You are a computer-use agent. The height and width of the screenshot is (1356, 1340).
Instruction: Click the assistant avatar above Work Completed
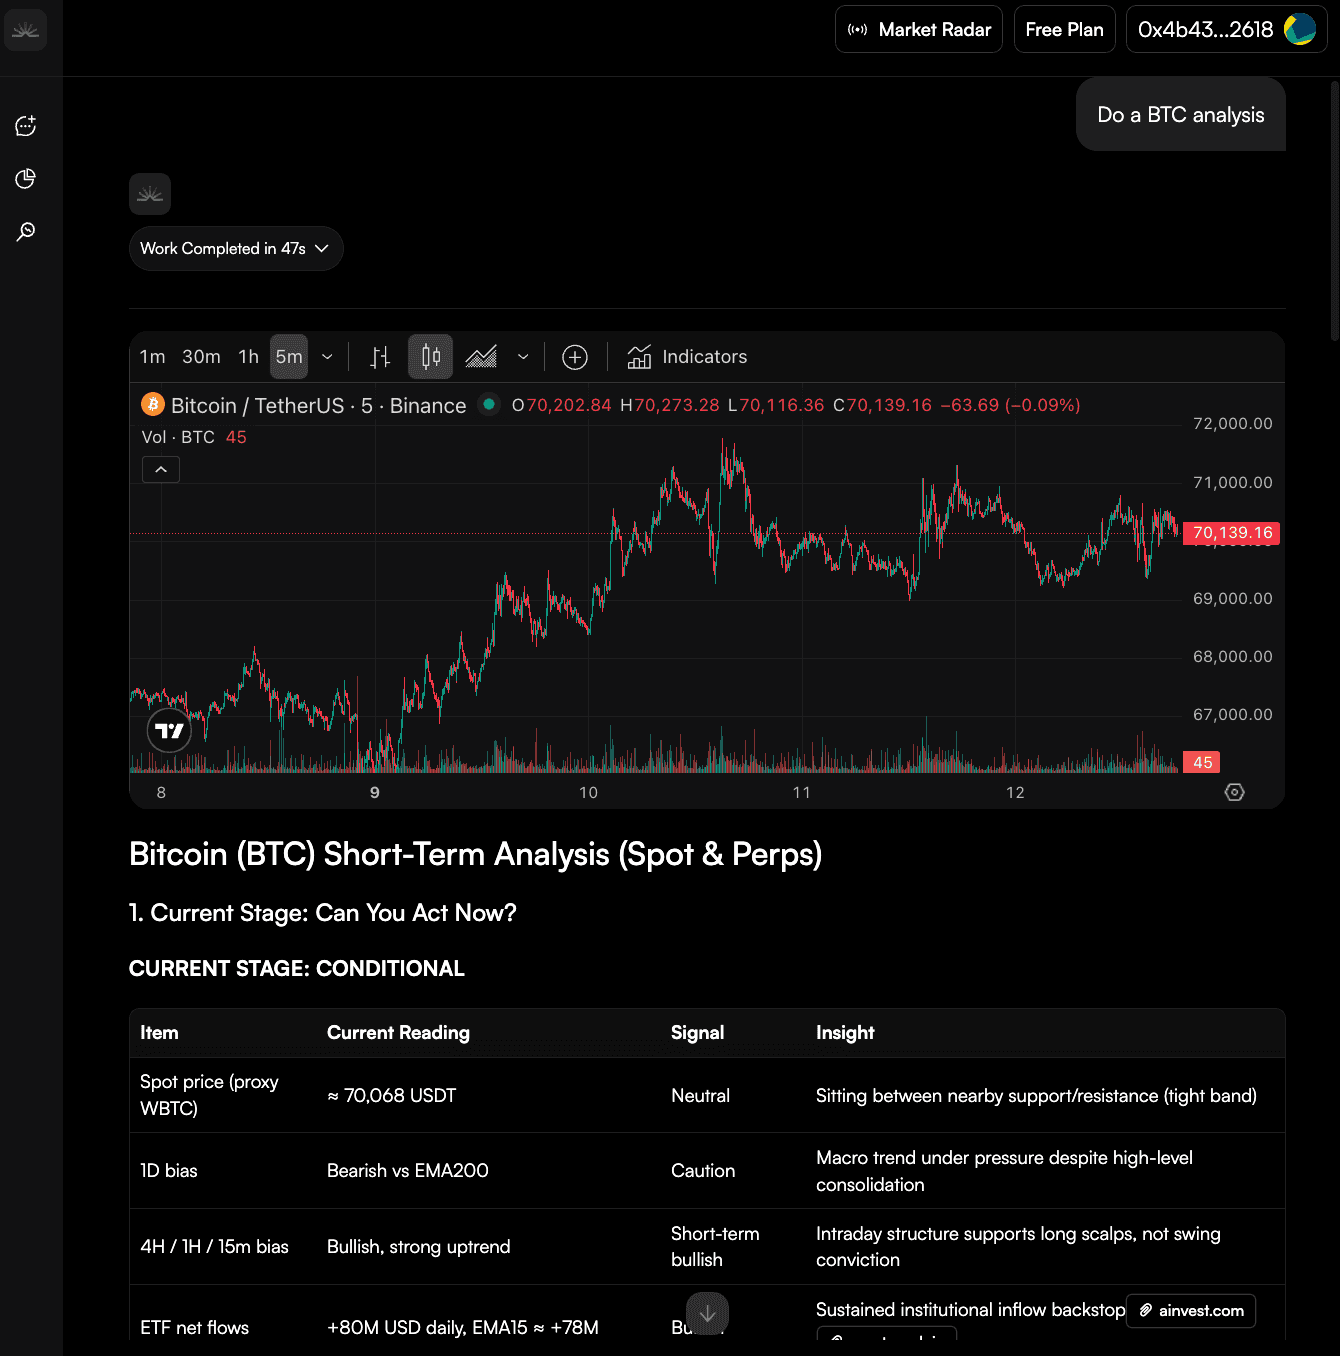(x=150, y=194)
